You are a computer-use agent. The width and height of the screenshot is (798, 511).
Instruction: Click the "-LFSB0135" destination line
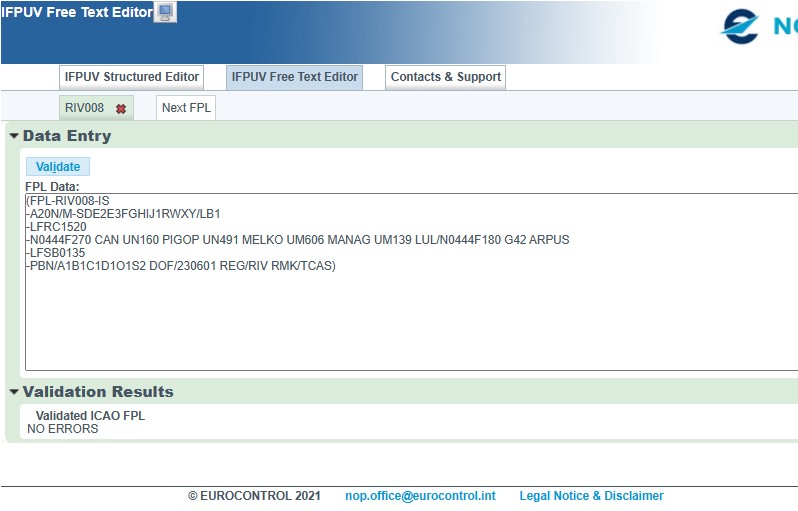pyautogui.click(x=55, y=253)
